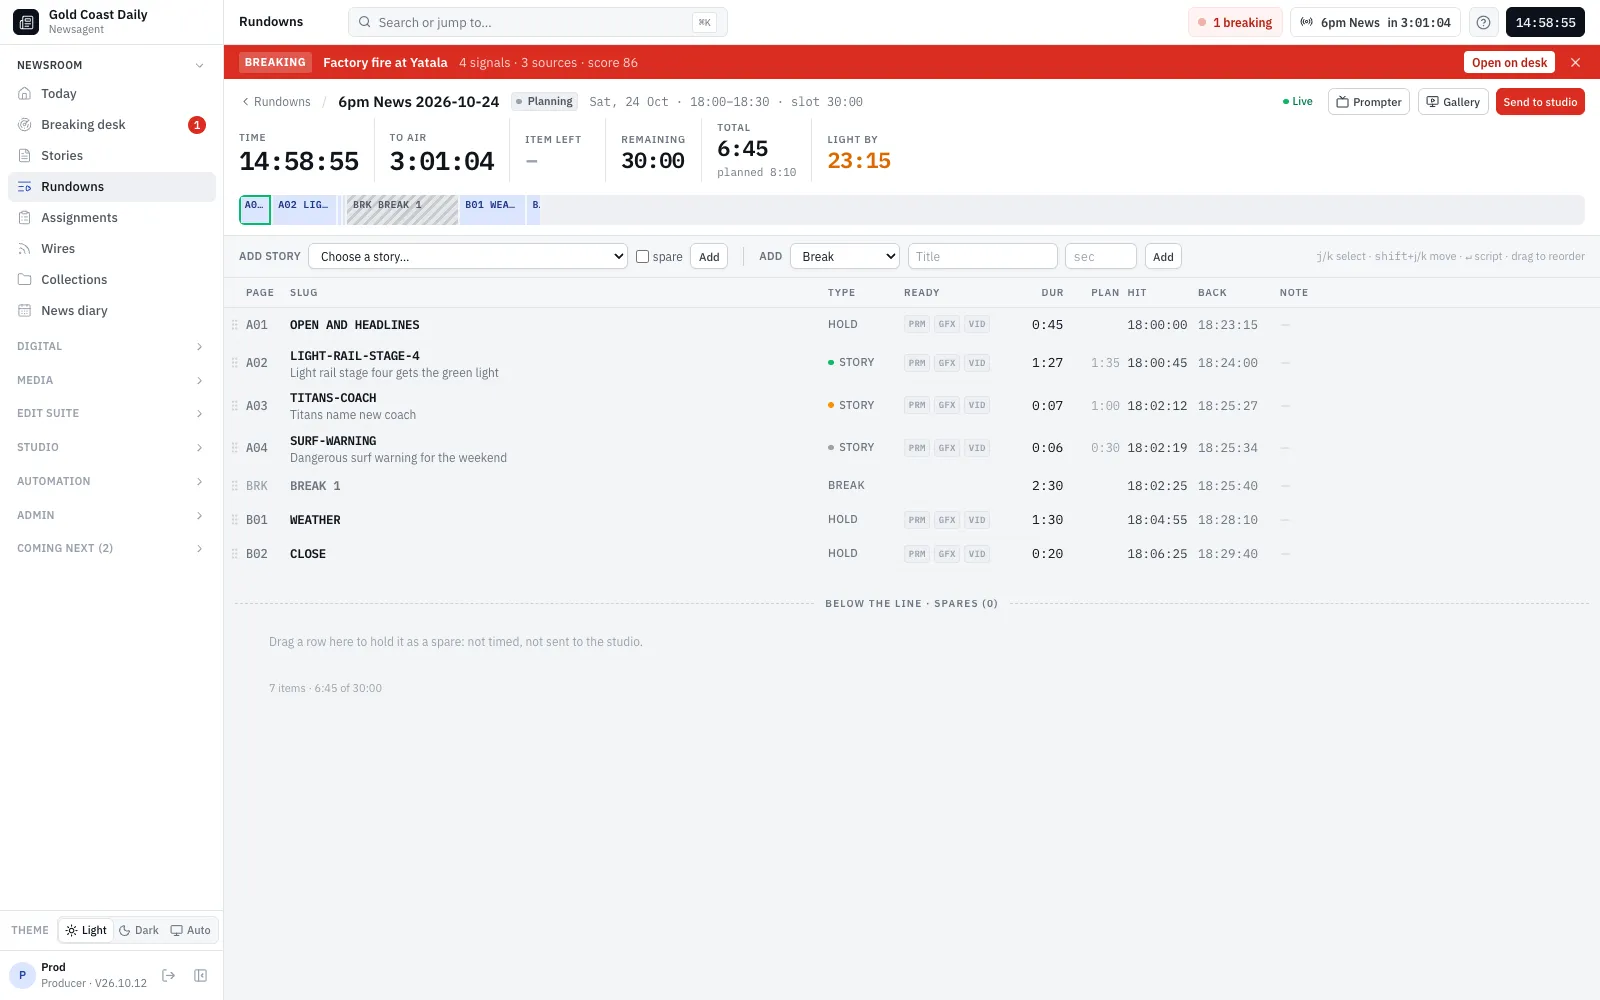
Task: Toggle the Live indicator
Action: click(x=1298, y=102)
